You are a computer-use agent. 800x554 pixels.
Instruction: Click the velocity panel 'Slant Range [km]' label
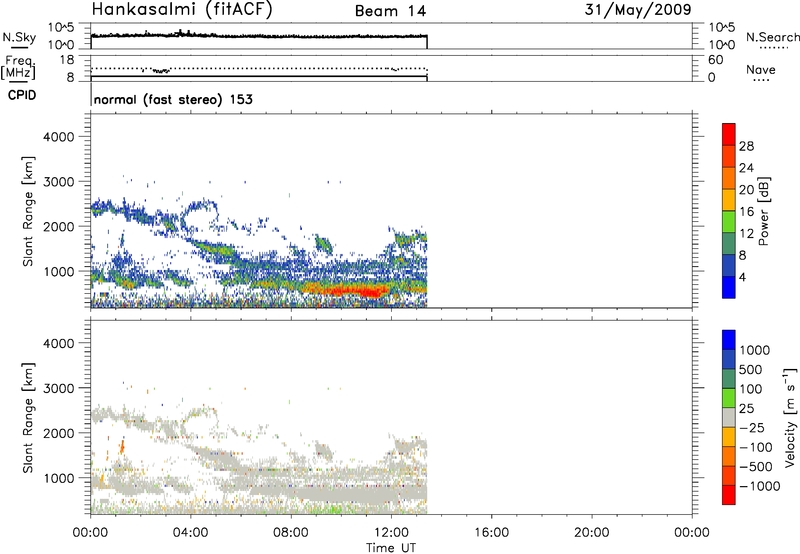pos(28,418)
